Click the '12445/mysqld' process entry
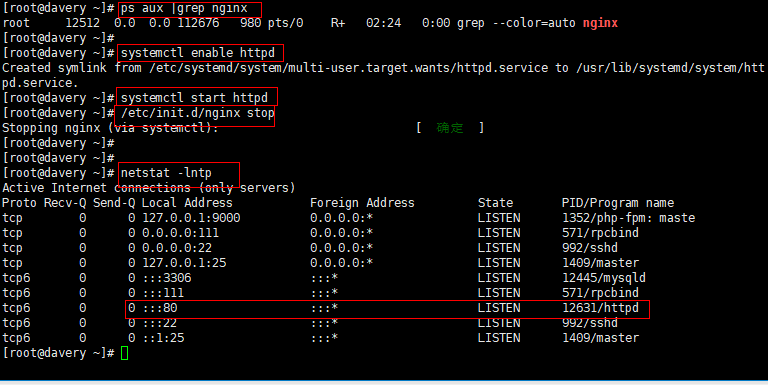The image size is (768, 385). tap(603, 278)
